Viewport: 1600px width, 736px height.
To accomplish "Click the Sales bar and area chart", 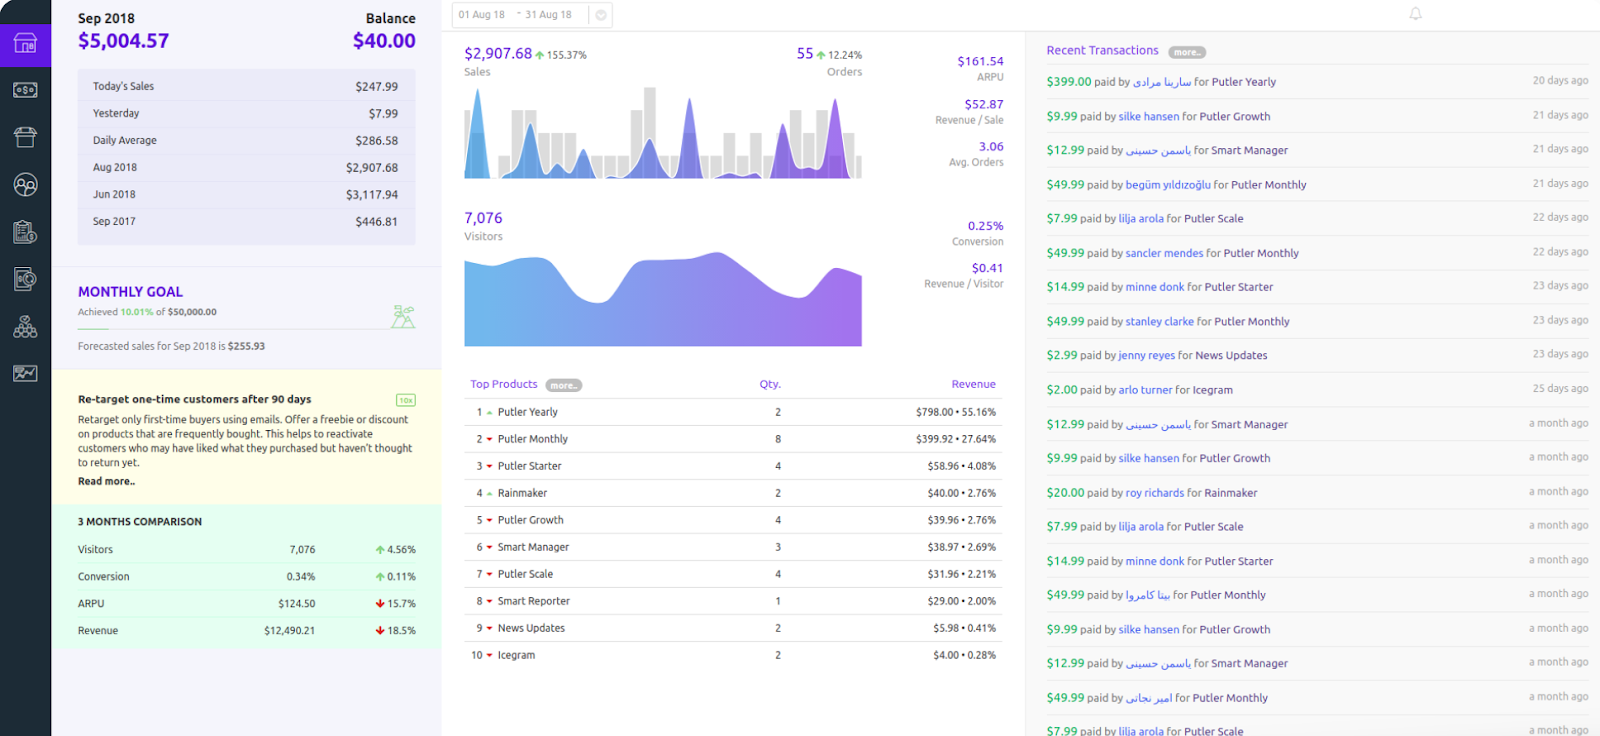I will tap(663, 133).
